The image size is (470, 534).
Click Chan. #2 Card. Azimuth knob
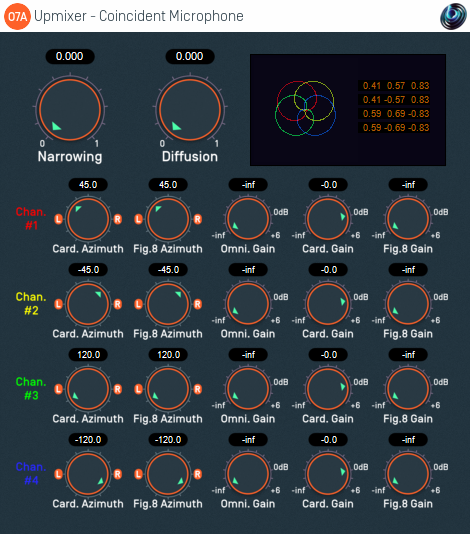(88, 304)
